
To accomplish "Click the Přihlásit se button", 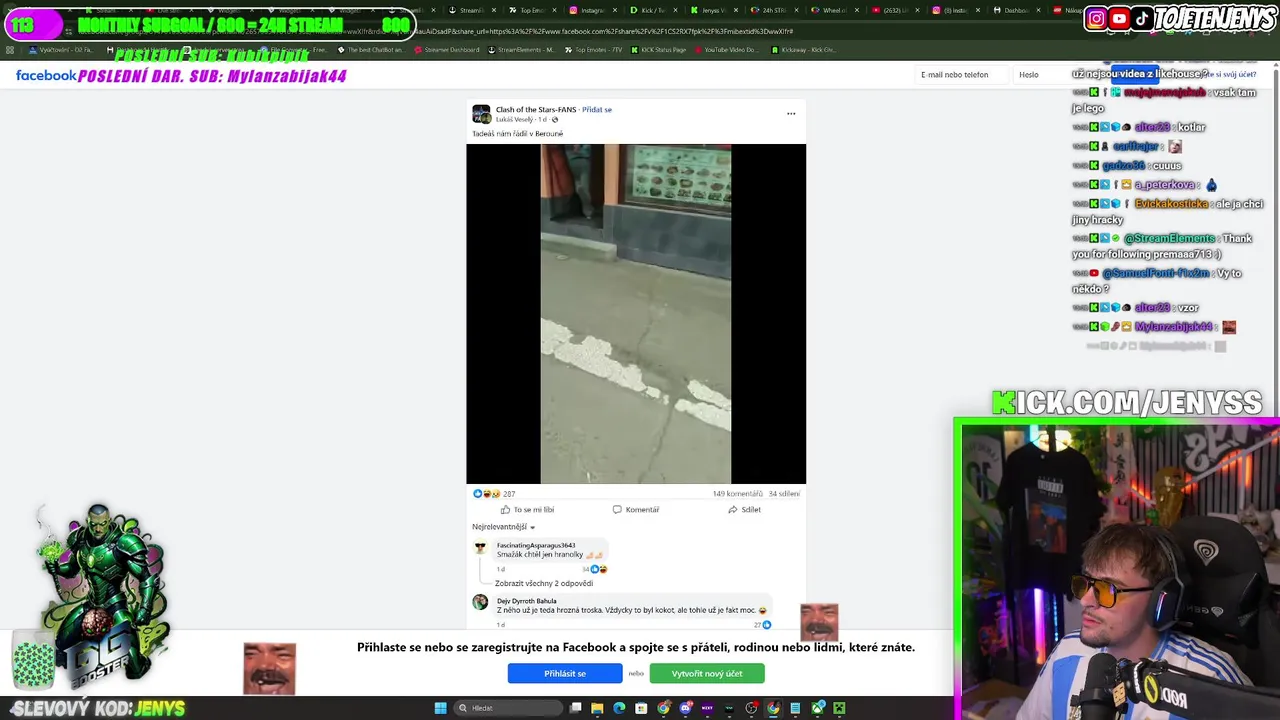I will pos(565,673).
